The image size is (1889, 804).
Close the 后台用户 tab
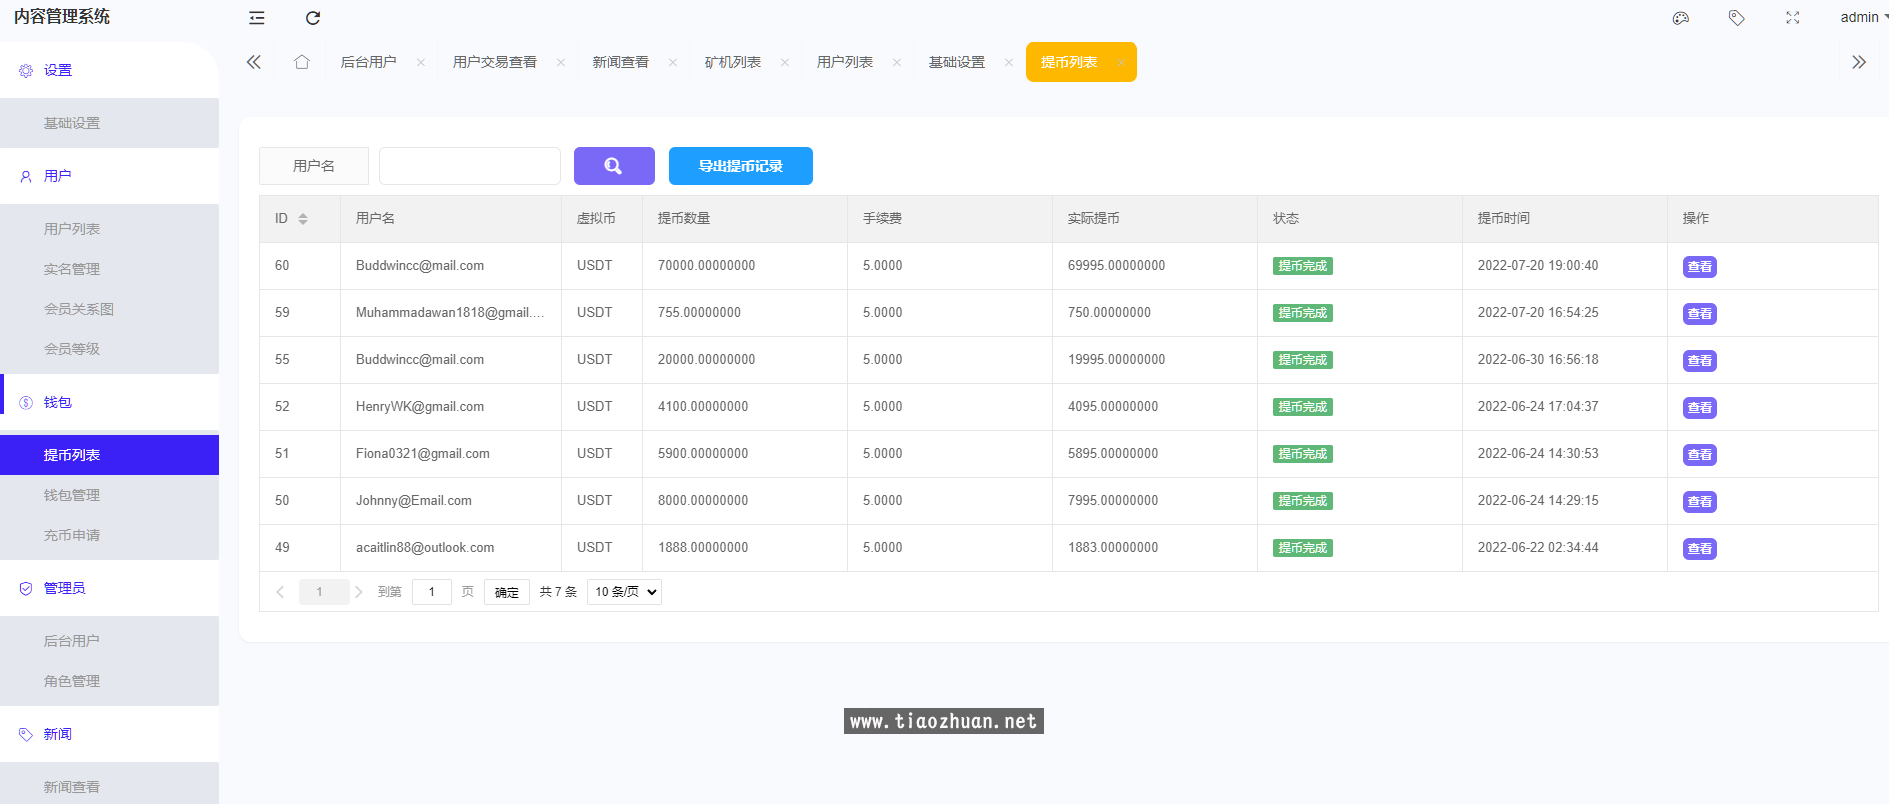[x=421, y=62]
